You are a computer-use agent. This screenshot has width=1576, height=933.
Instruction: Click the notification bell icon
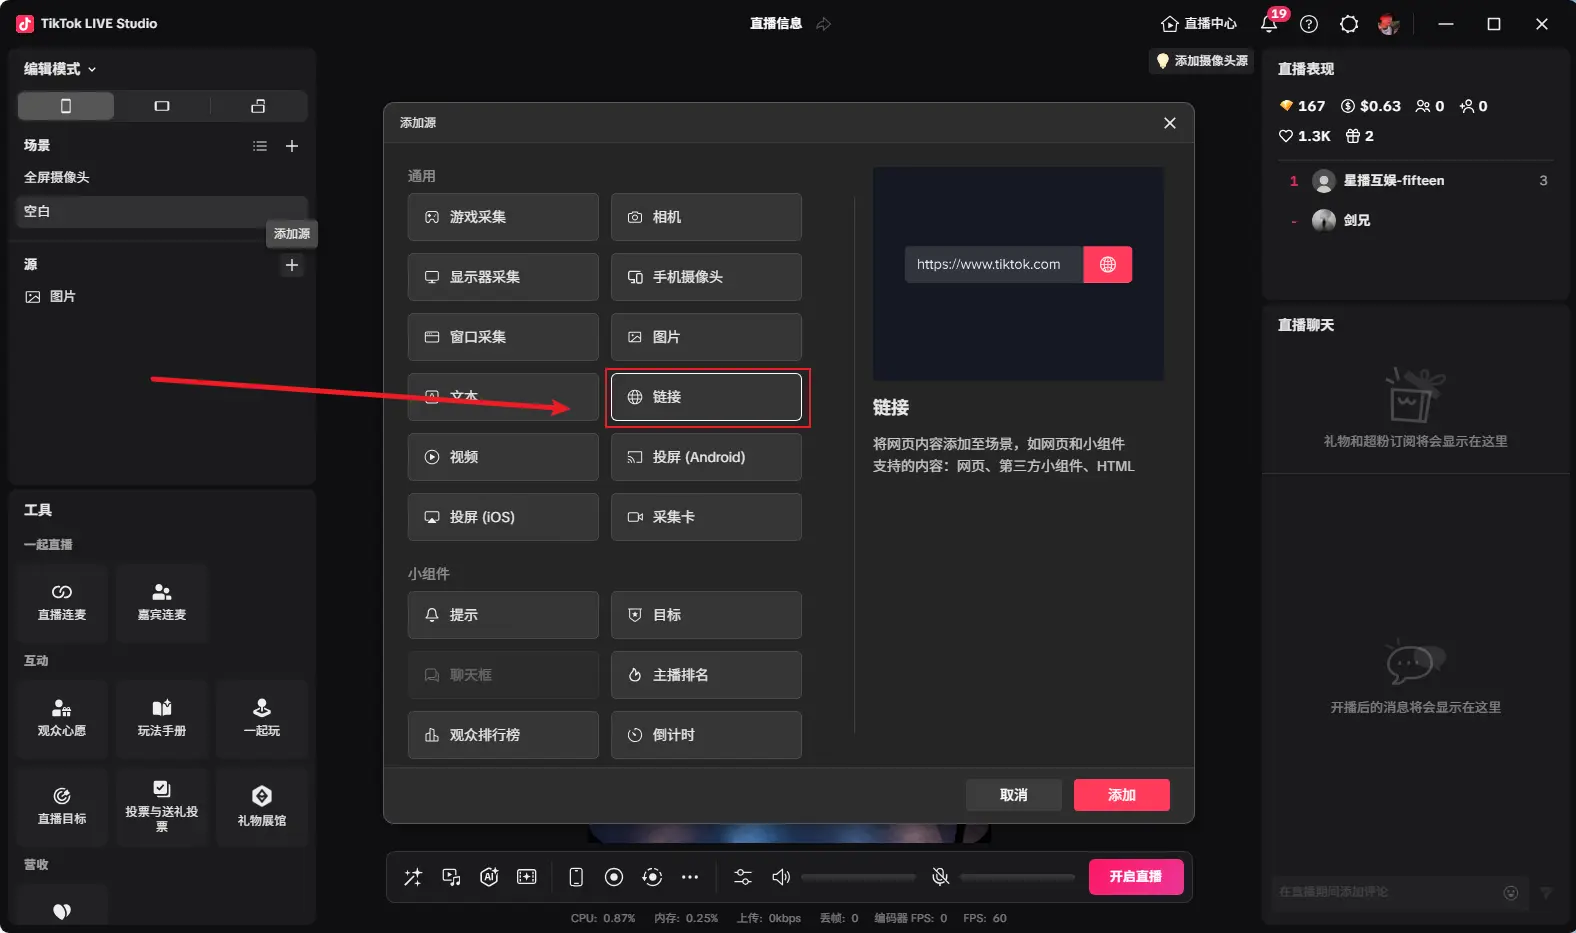[x=1269, y=24]
